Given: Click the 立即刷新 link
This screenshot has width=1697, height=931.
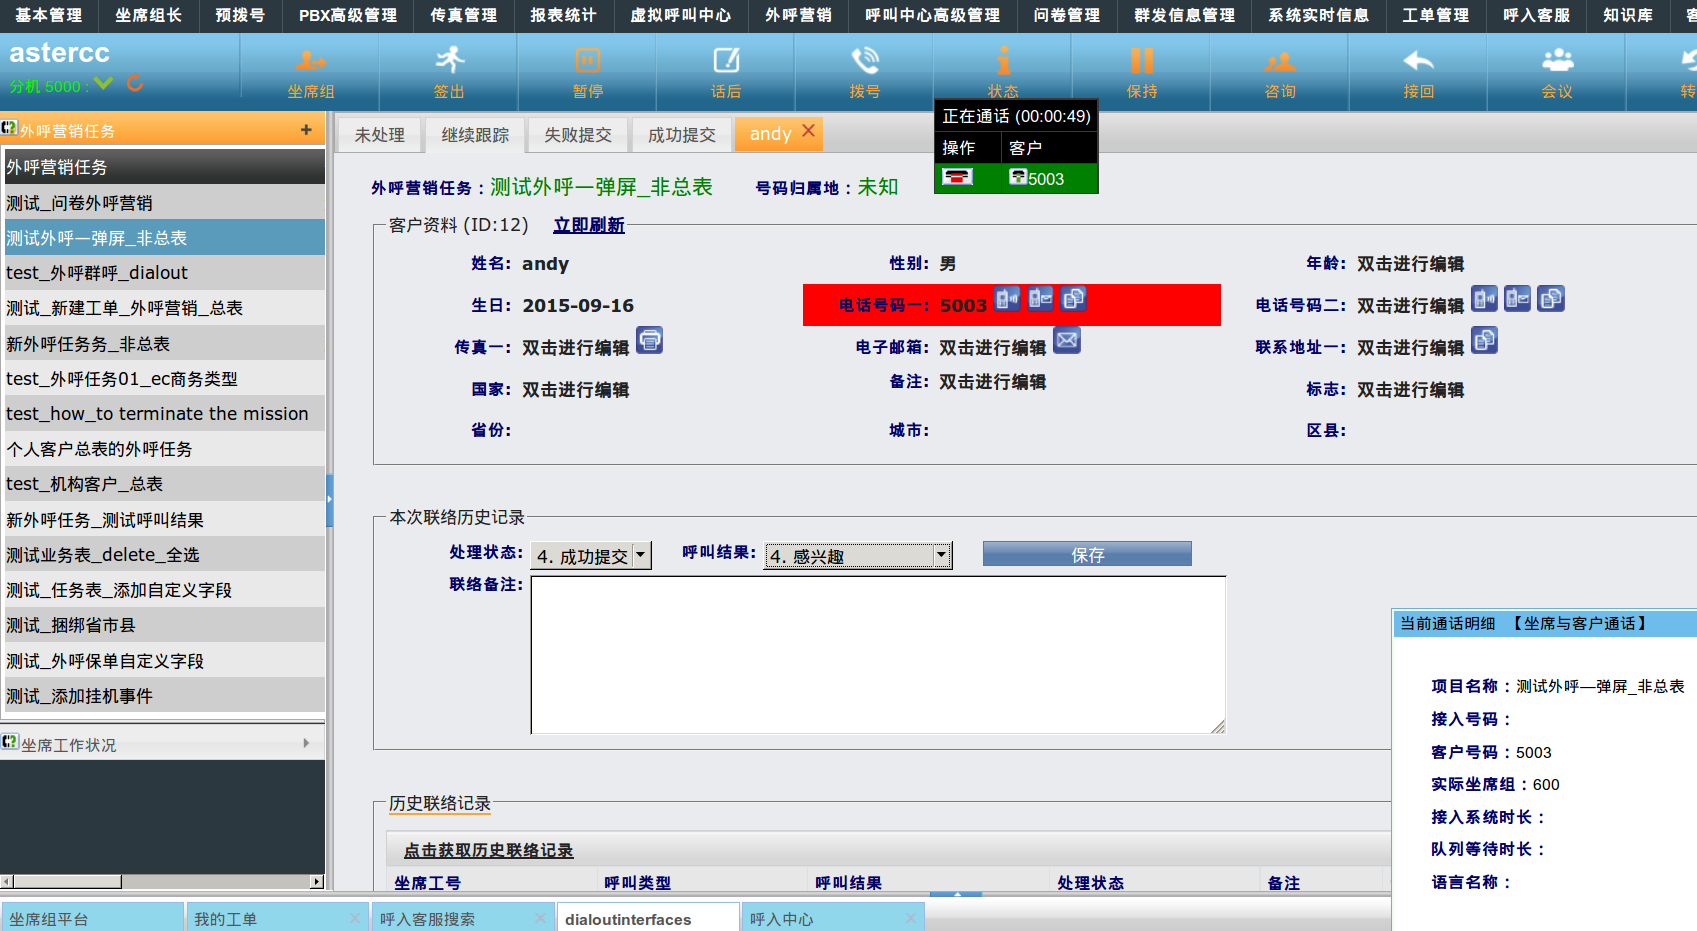Looking at the screenshot, I should [589, 225].
